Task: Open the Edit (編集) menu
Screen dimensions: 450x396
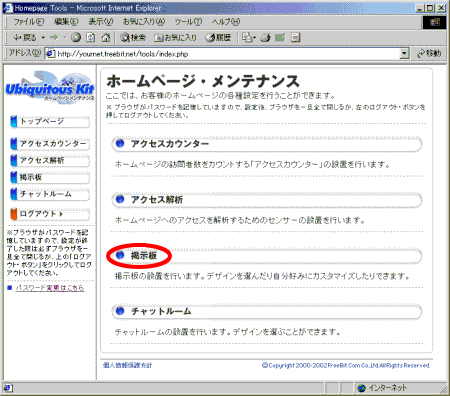Action: point(66,22)
